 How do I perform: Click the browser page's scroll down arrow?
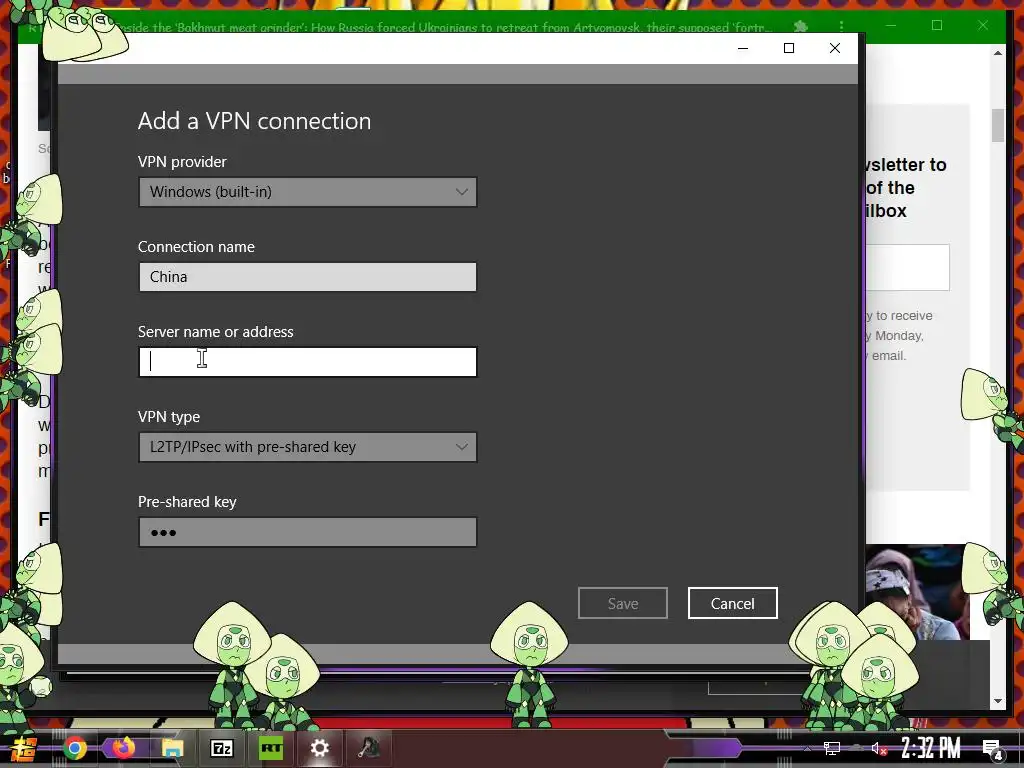click(998, 701)
